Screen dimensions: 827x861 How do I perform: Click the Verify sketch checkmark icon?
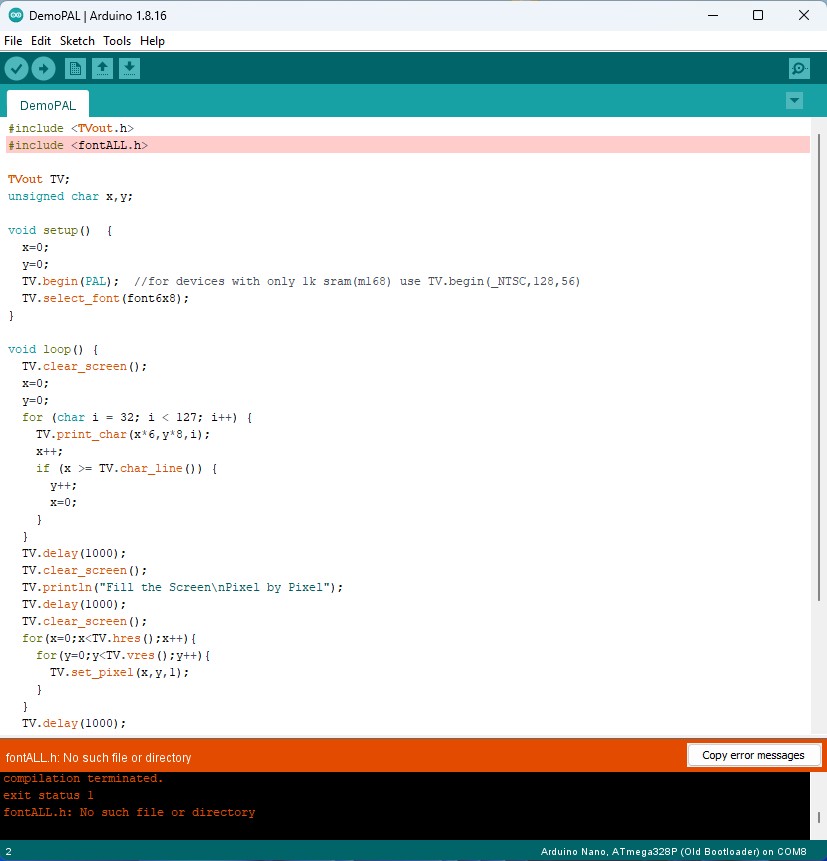(17, 68)
